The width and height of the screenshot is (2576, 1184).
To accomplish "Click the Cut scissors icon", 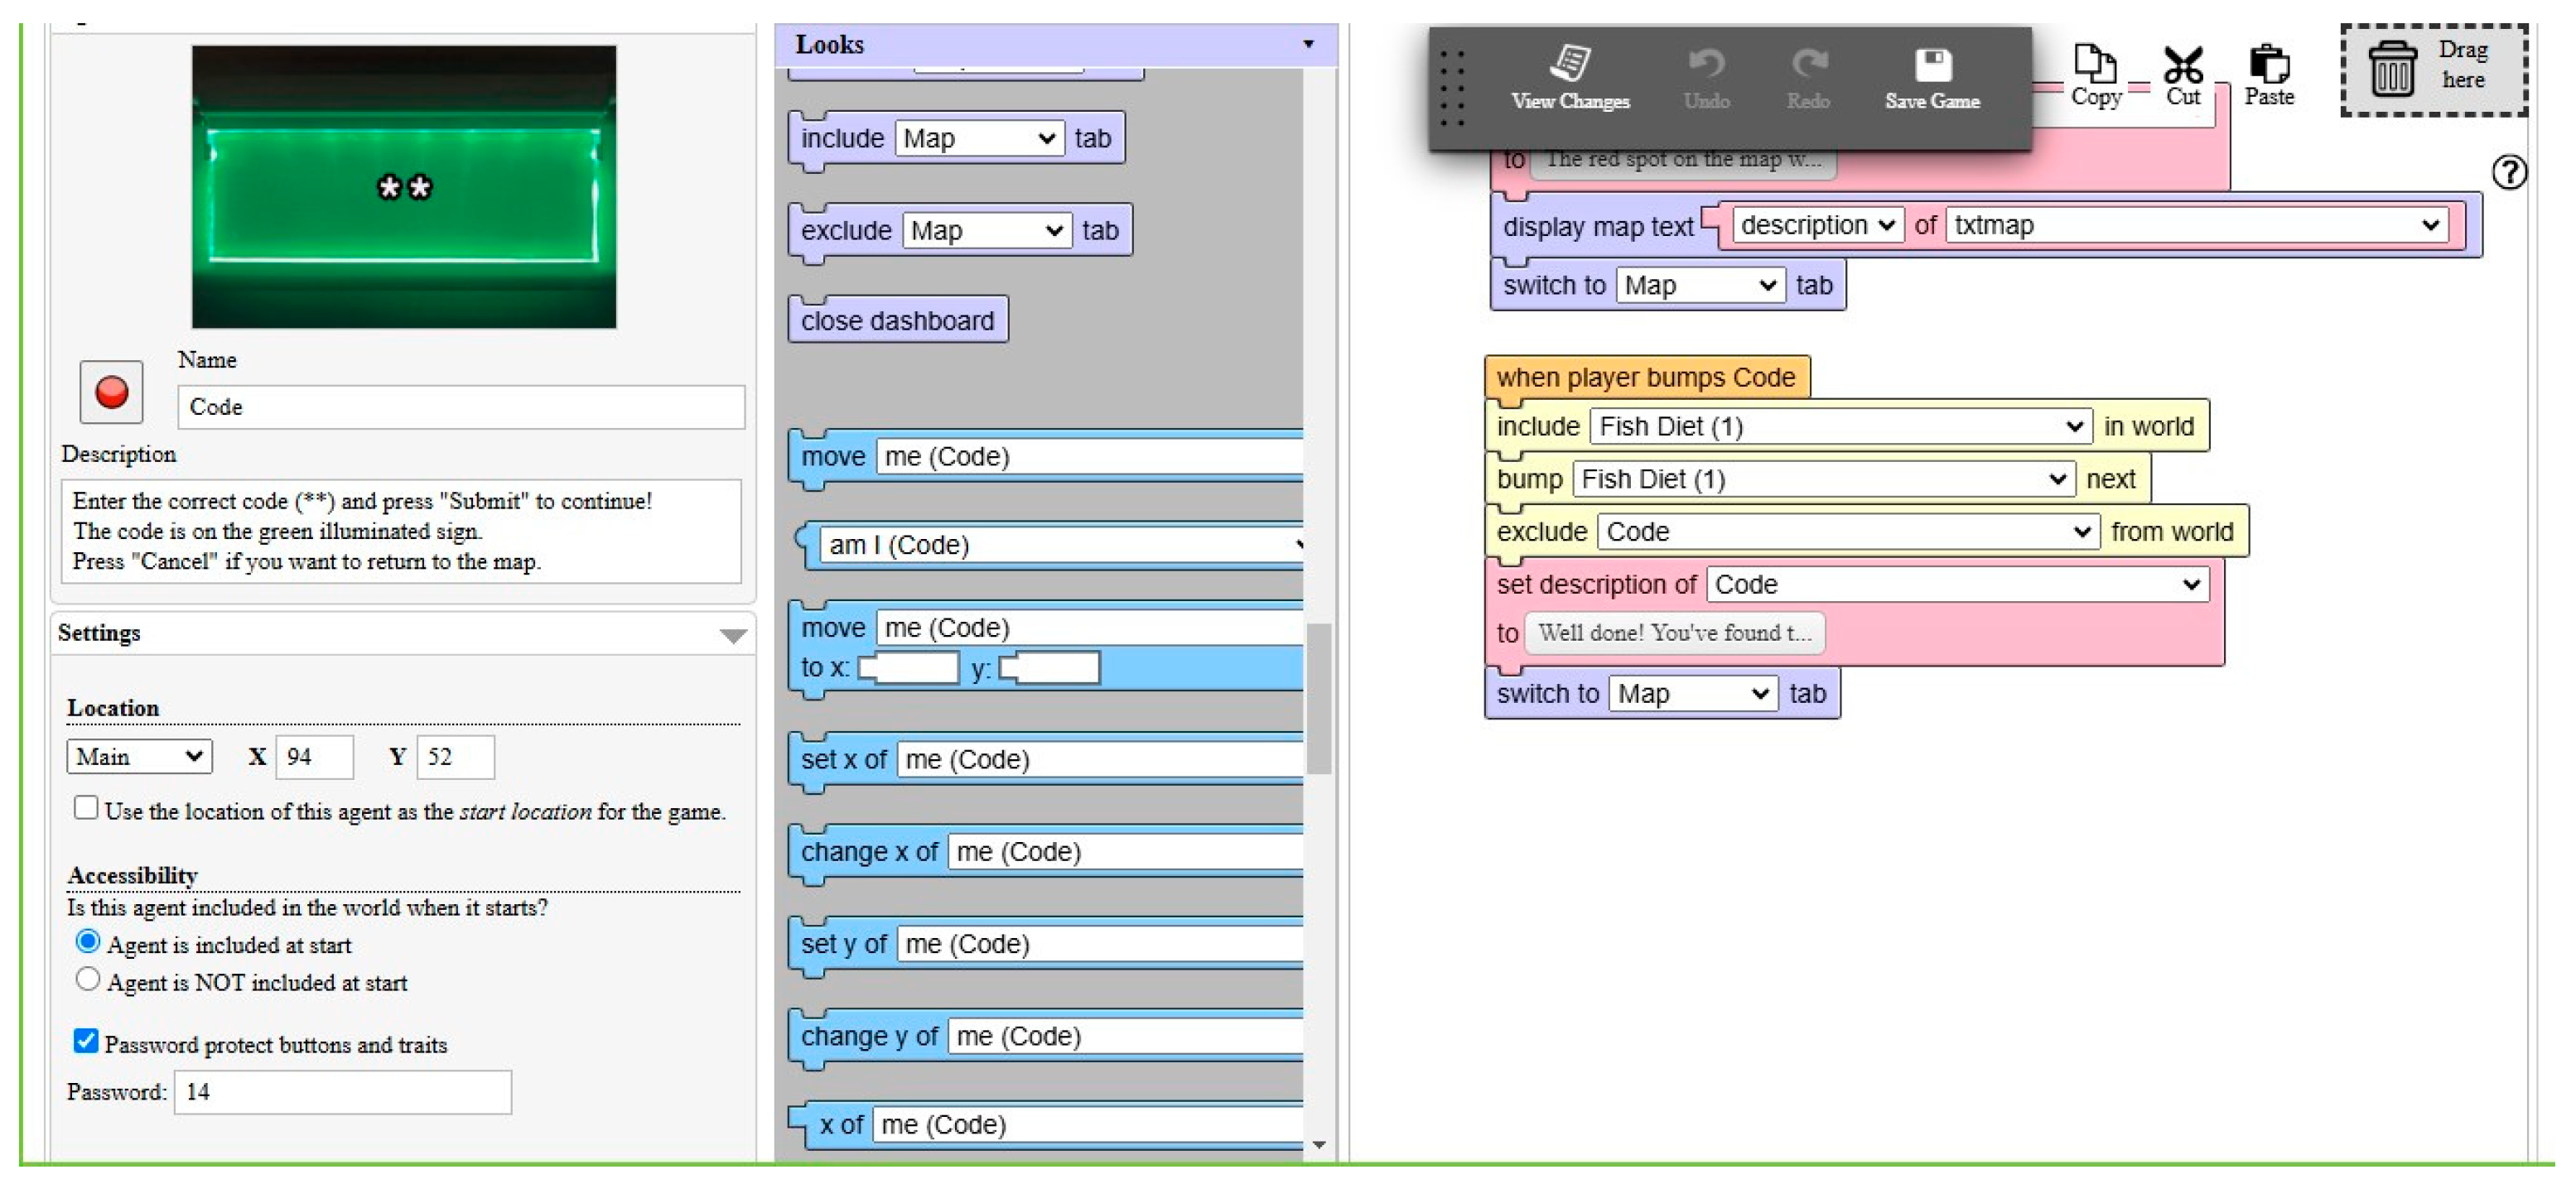I will pyautogui.click(x=2183, y=64).
